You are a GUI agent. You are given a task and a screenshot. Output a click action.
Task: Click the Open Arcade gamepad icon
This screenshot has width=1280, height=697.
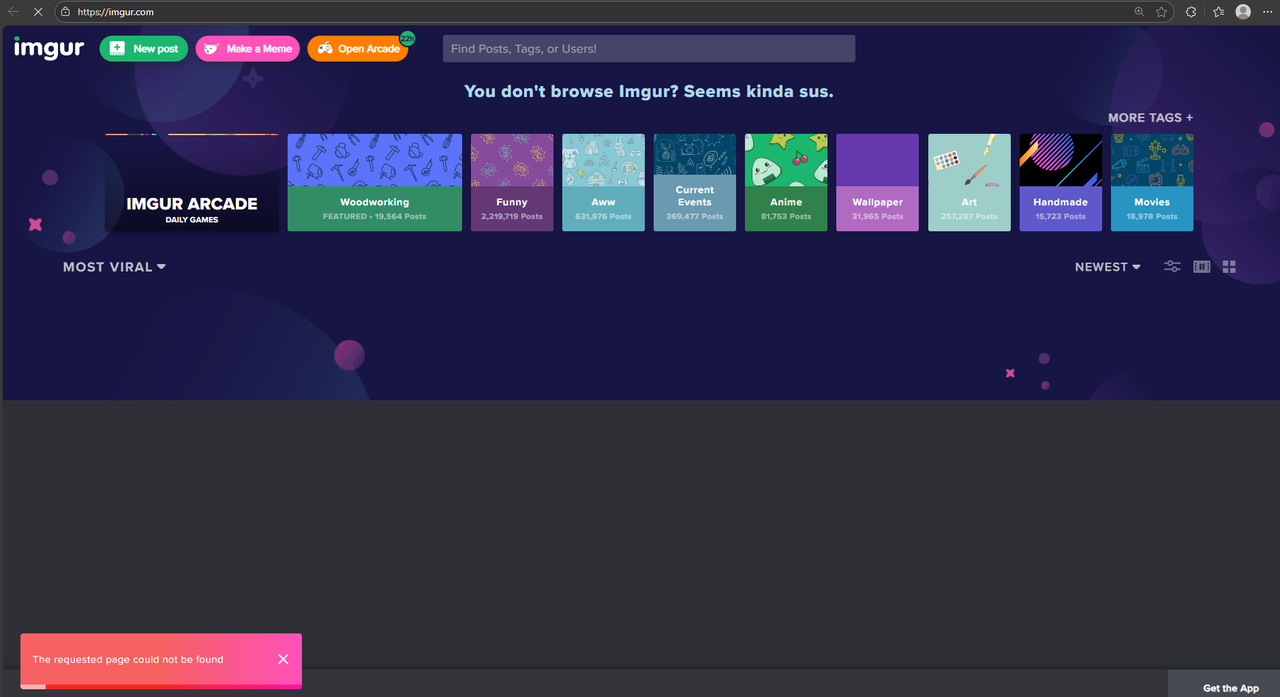coord(326,48)
